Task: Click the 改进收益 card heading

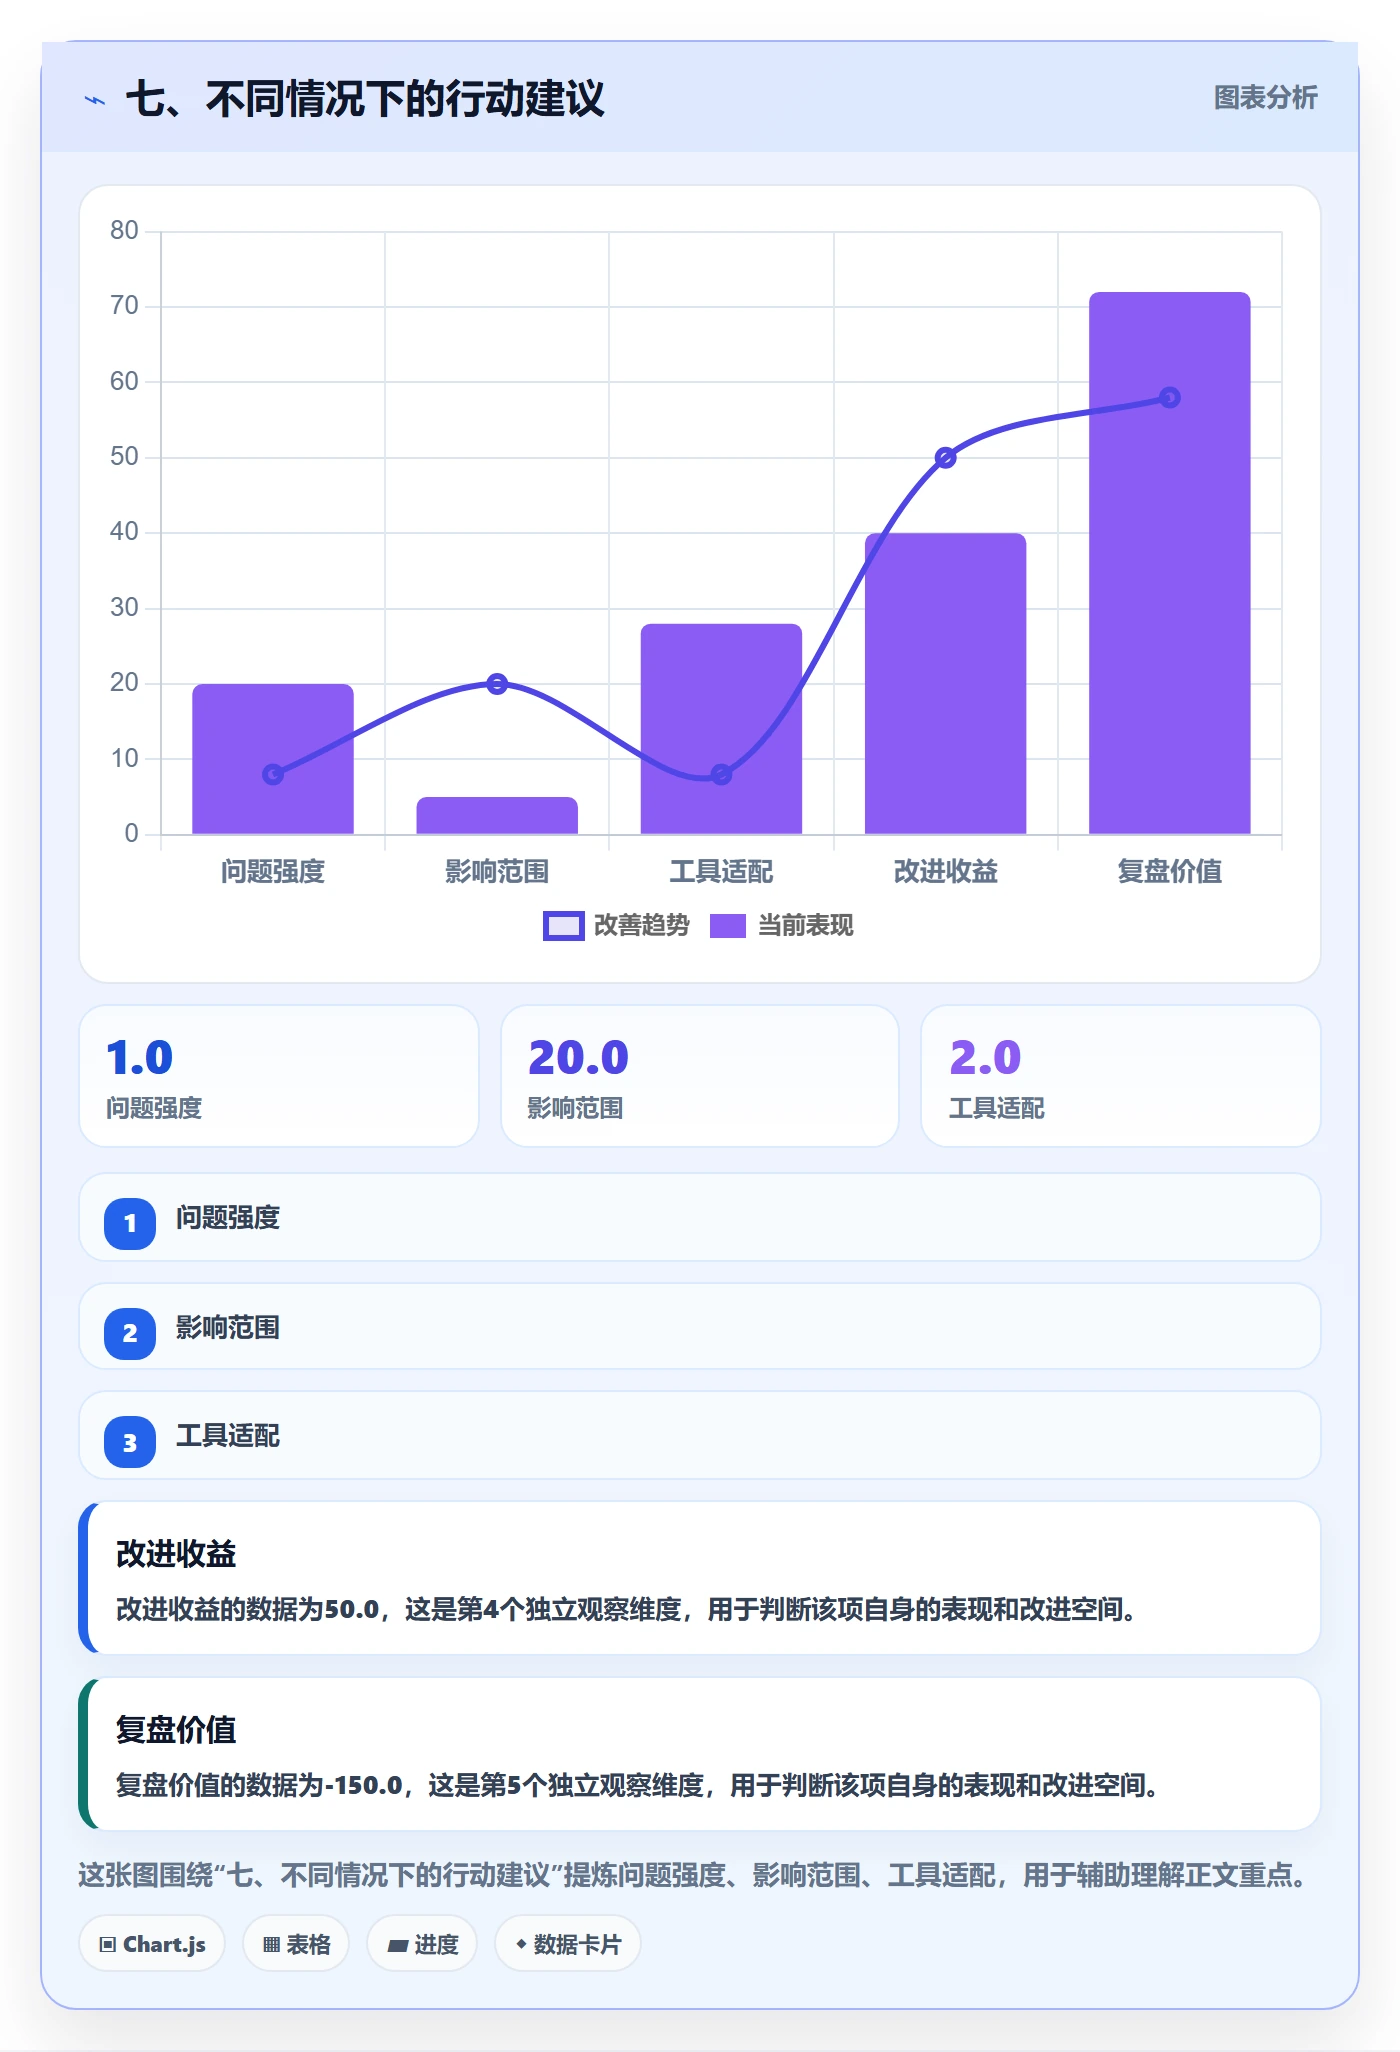Action: tap(176, 1554)
